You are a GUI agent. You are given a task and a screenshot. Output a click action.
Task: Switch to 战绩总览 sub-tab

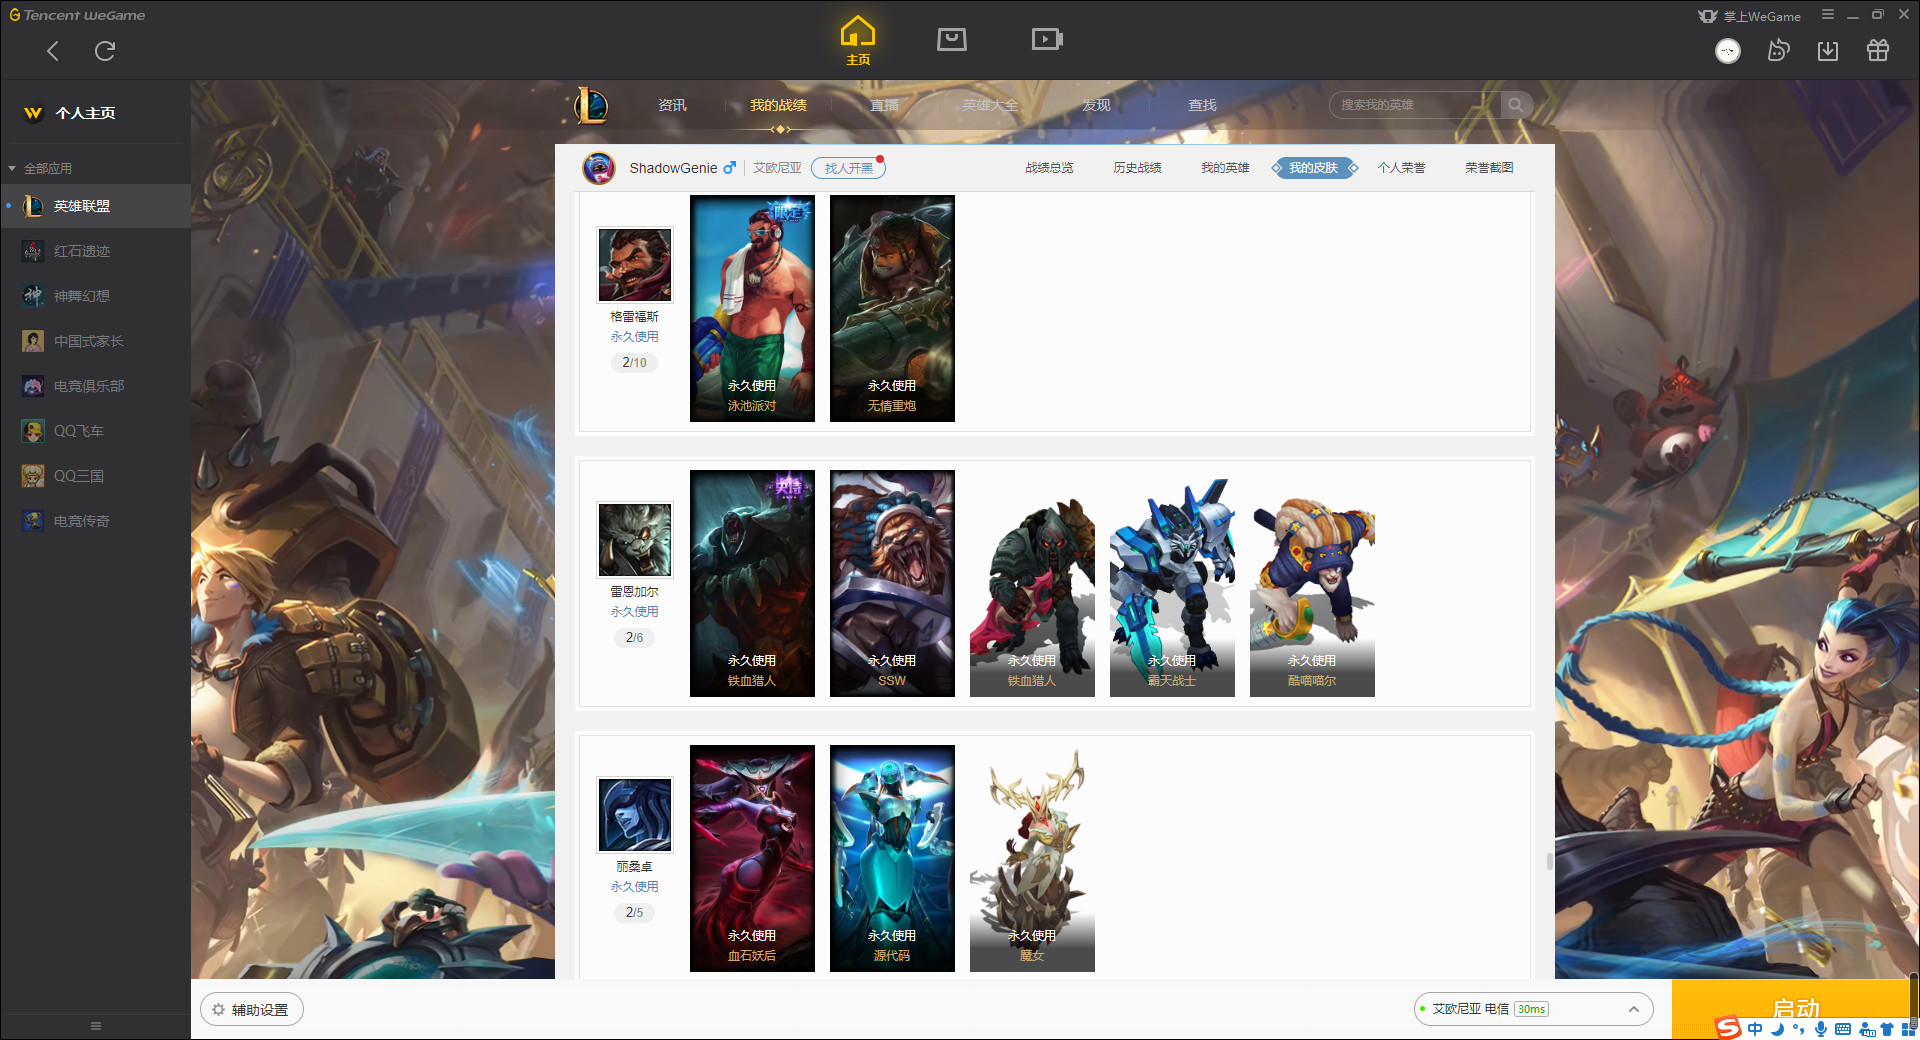click(1049, 168)
